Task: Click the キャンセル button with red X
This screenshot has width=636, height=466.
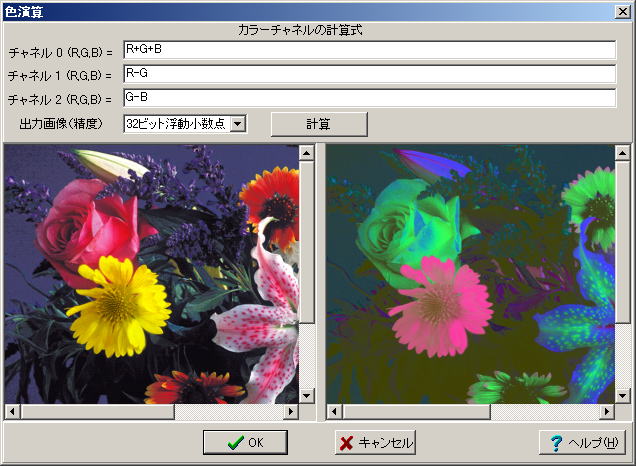Action: (x=375, y=442)
